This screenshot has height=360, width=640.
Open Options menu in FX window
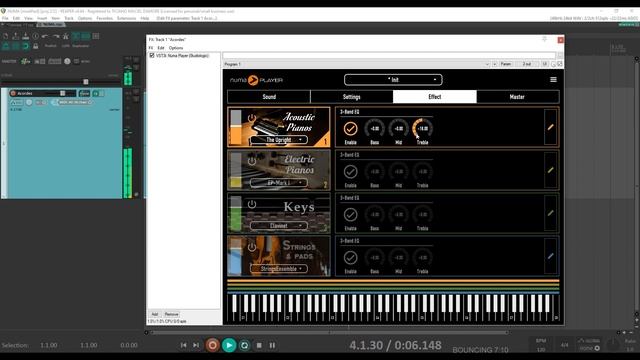click(176, 48)
